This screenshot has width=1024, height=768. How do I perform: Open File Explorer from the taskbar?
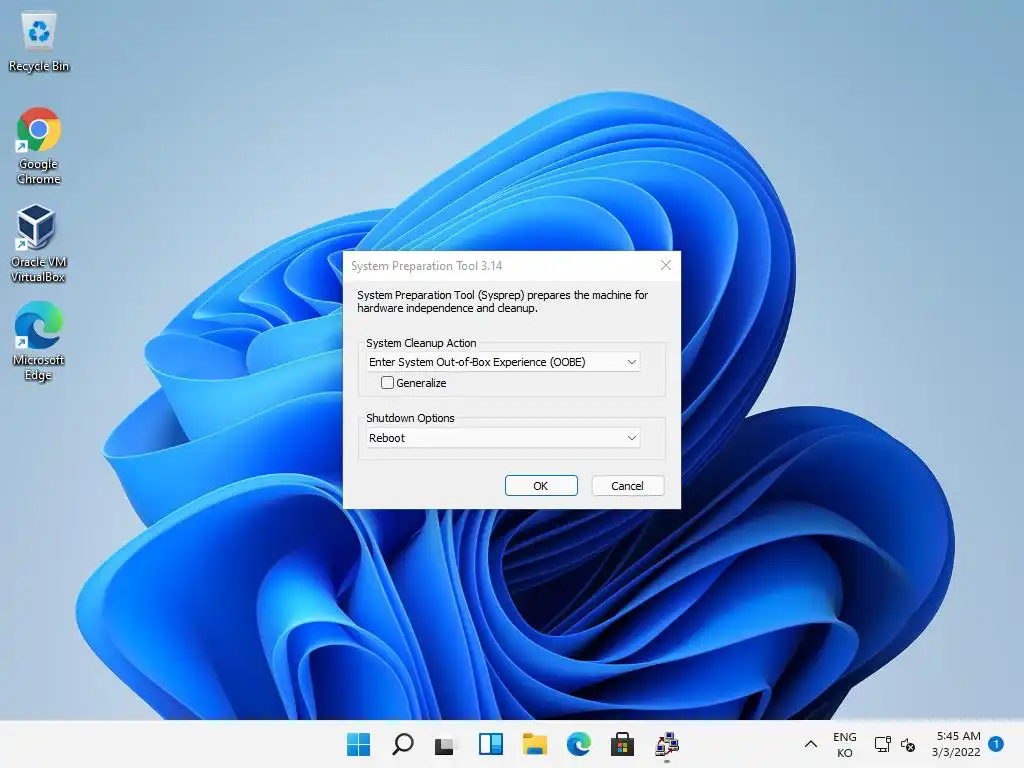coord(535,744)
